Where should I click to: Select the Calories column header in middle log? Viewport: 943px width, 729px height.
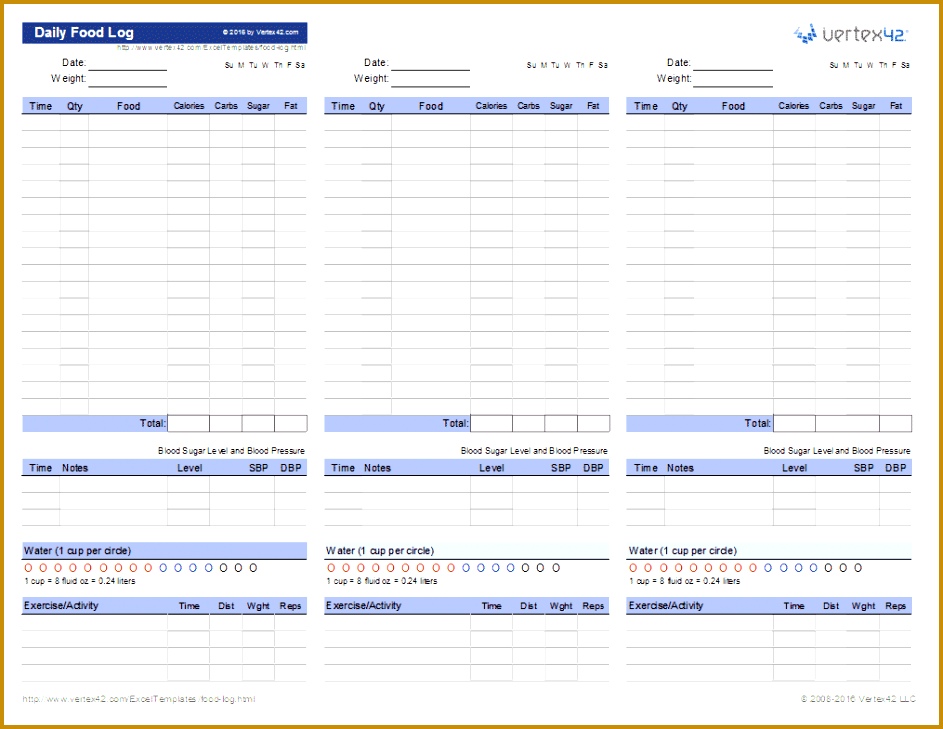click(x=491, y=106)
